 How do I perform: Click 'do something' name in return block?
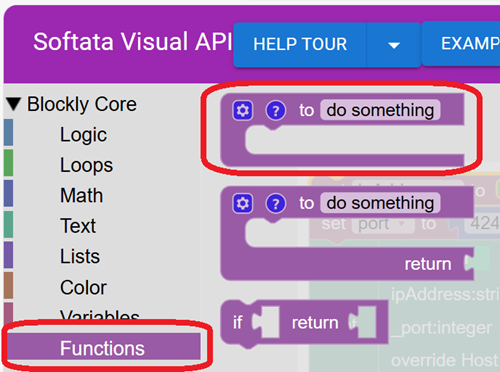click(x=380, y=203)
